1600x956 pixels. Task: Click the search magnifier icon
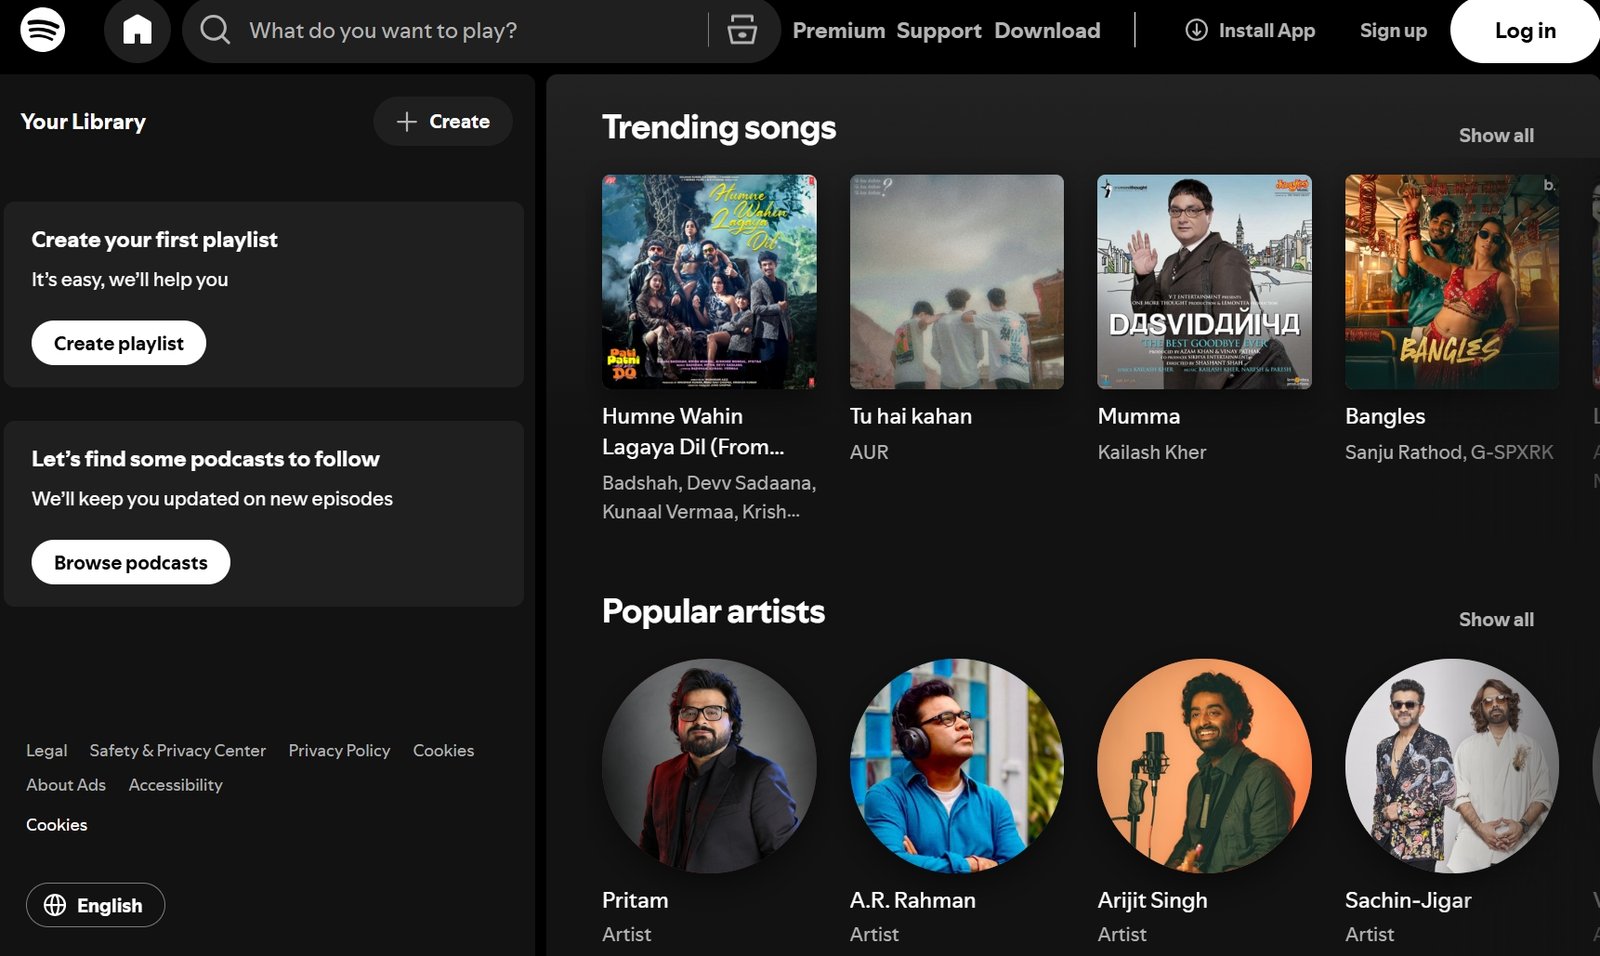tap(214, 30)
